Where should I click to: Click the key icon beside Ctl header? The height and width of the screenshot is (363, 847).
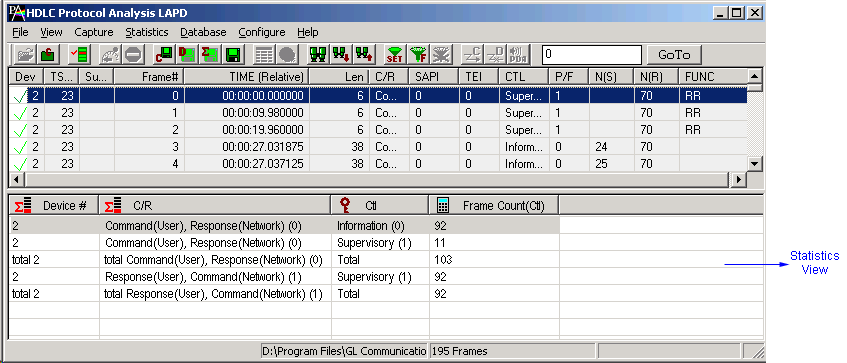pos(345,205)
